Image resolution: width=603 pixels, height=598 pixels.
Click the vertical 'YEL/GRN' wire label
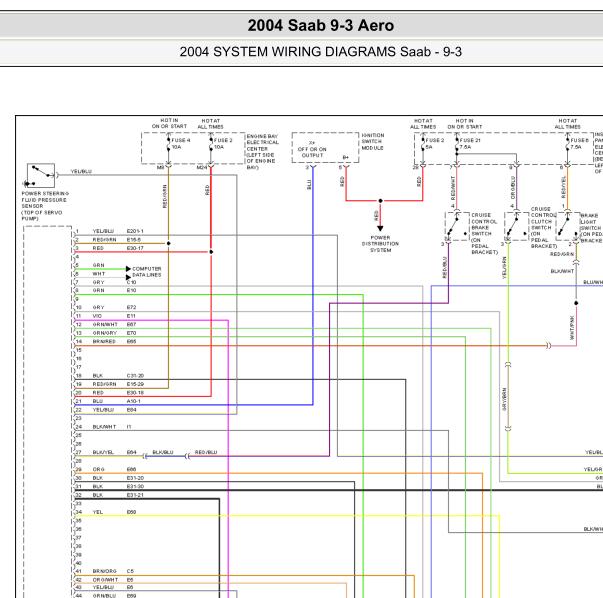504,268
